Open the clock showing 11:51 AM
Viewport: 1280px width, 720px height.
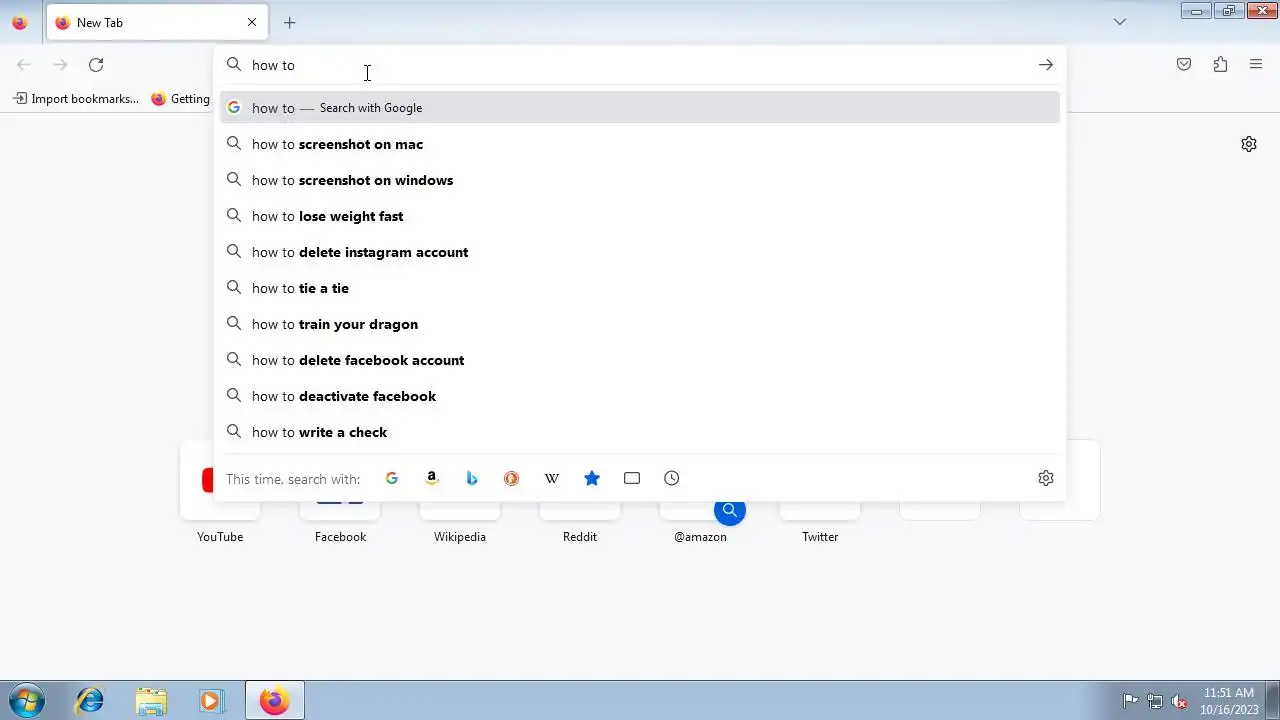click(x=1229, y=701)
